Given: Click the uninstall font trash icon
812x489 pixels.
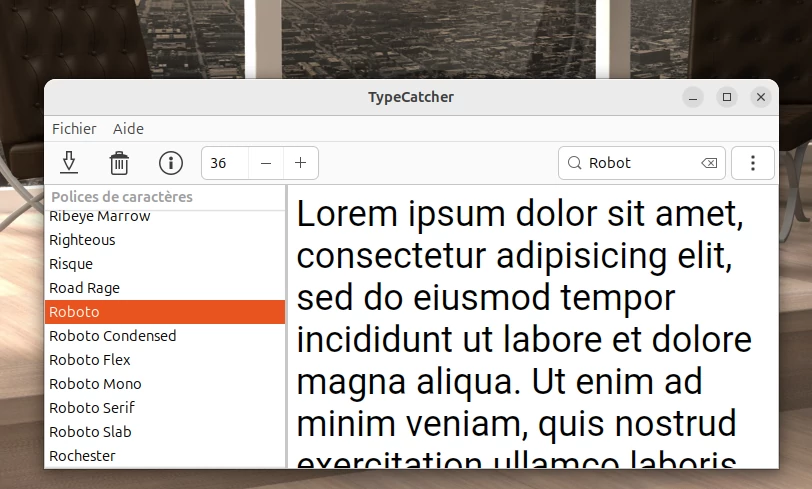Looking at the screenshot, I should tap(119, 163).
